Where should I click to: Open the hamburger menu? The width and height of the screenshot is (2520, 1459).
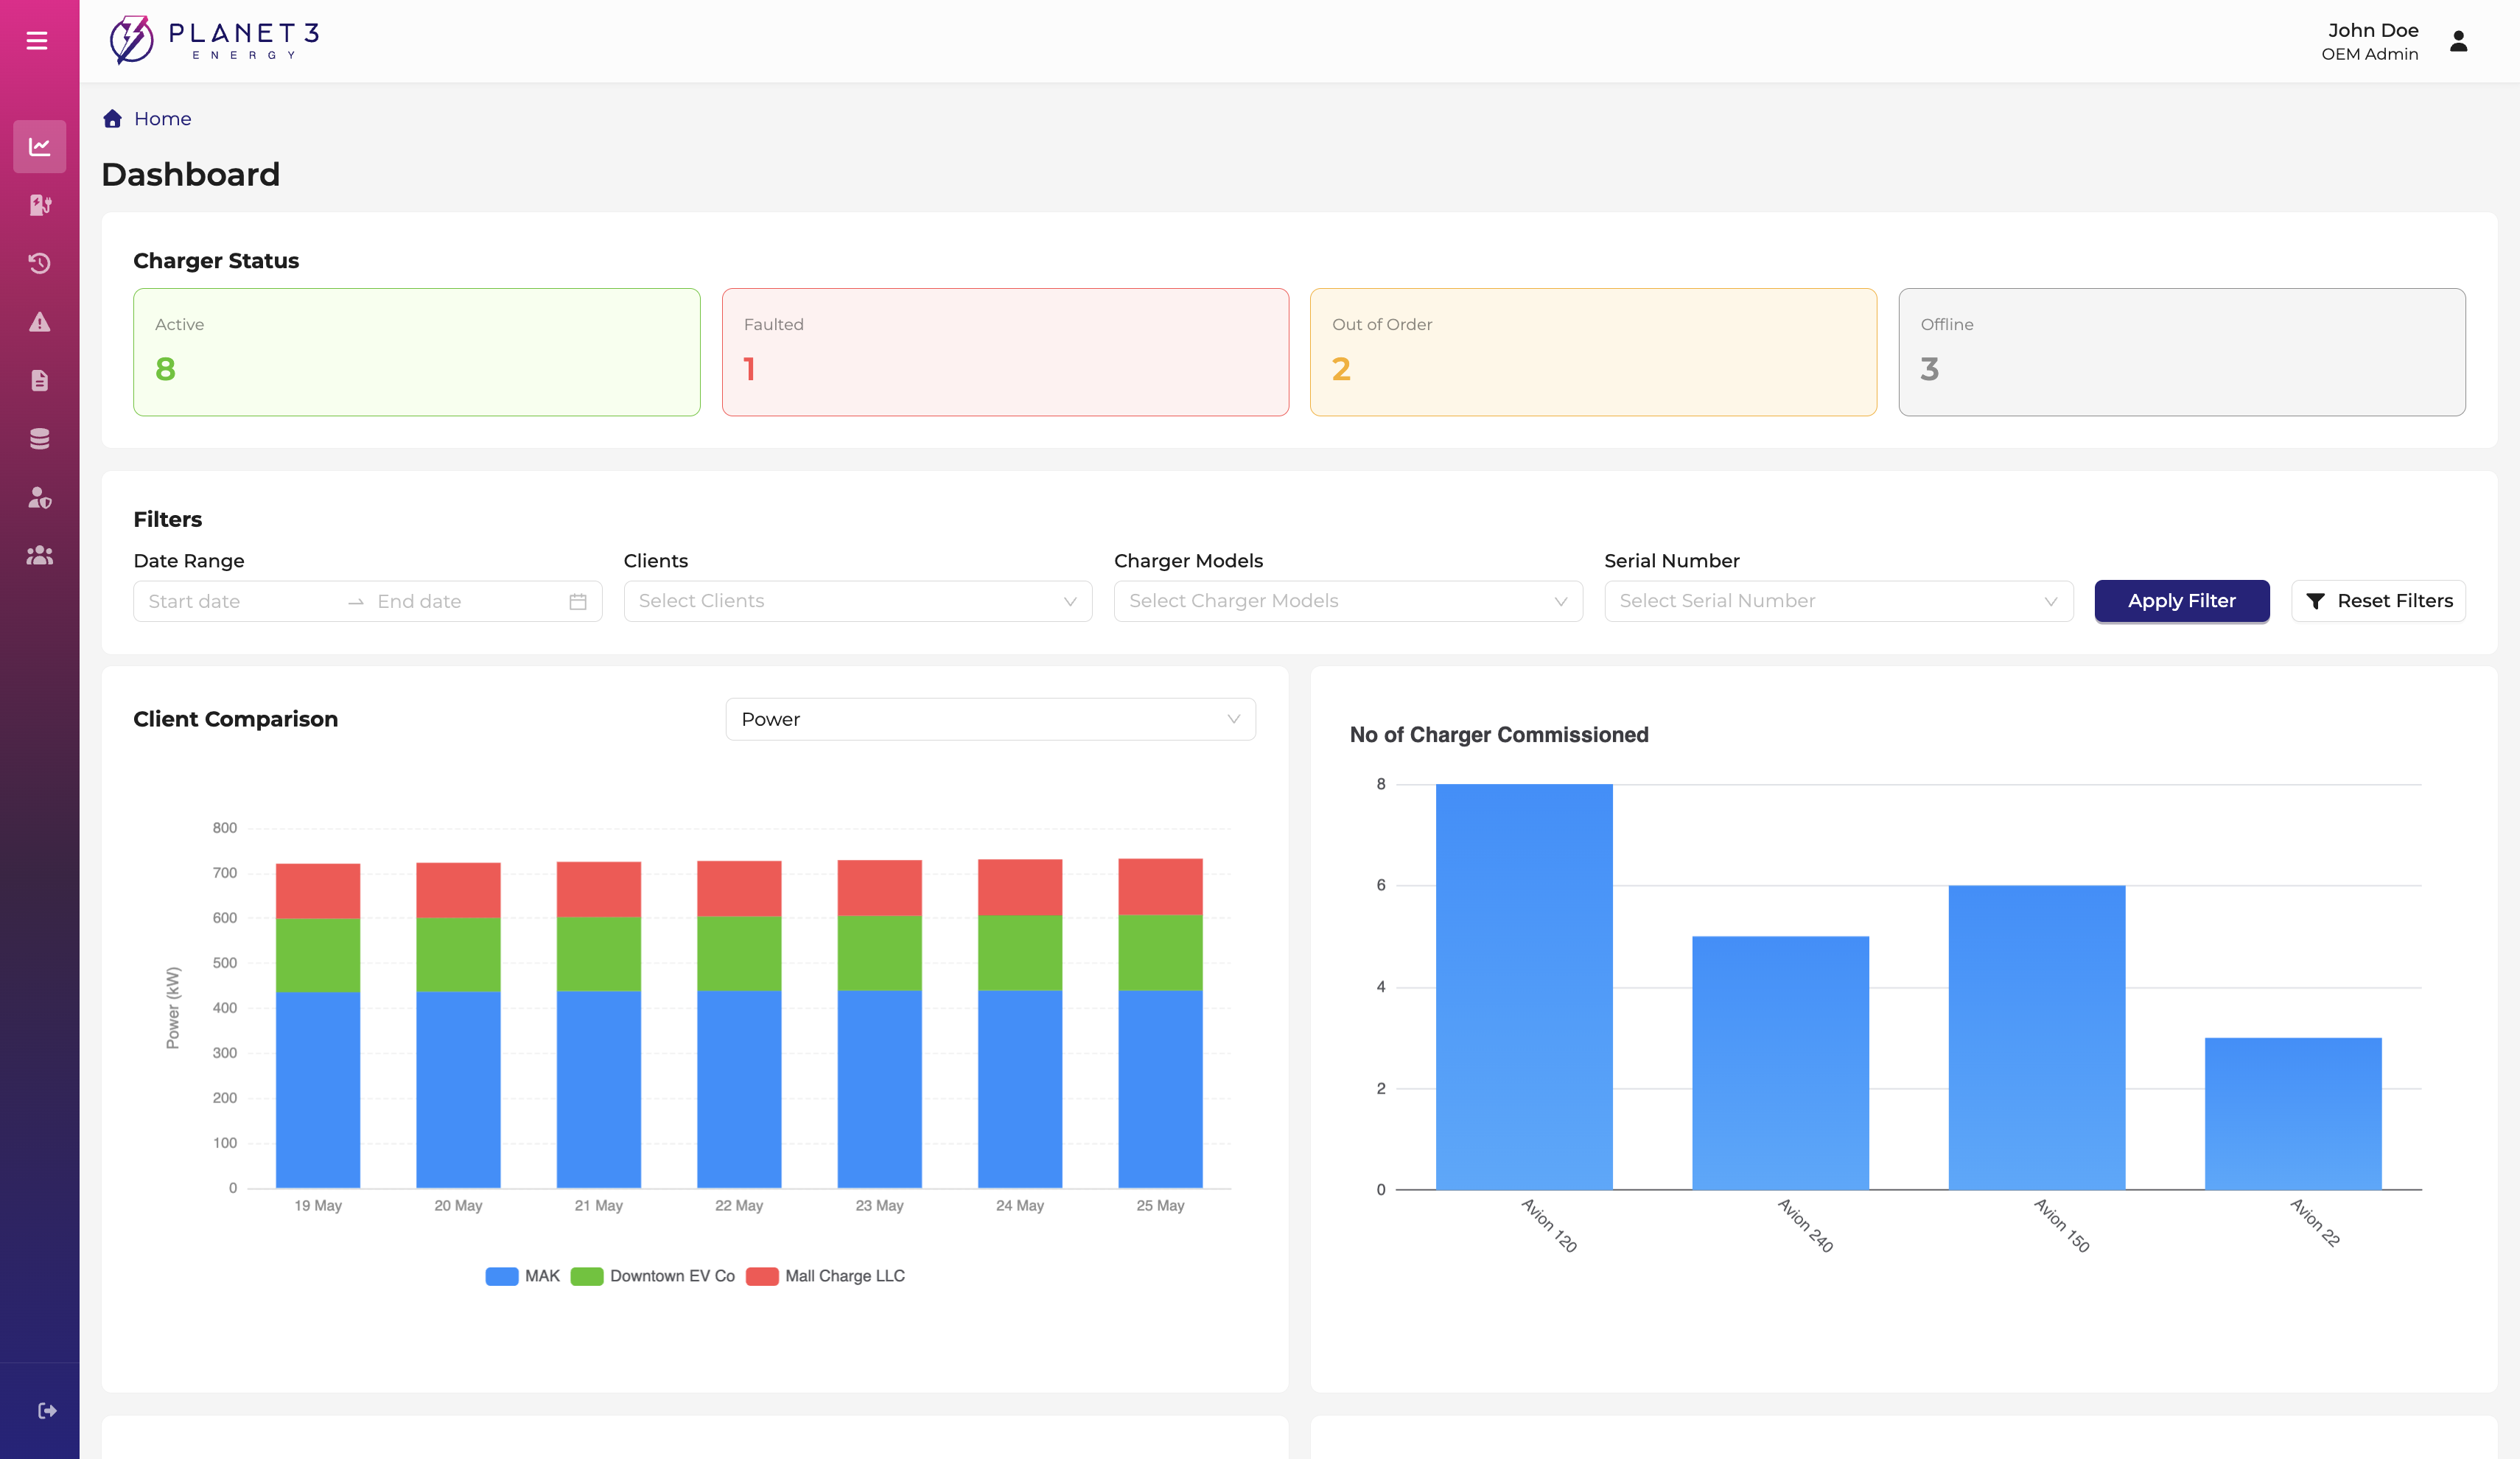point(37,41)
